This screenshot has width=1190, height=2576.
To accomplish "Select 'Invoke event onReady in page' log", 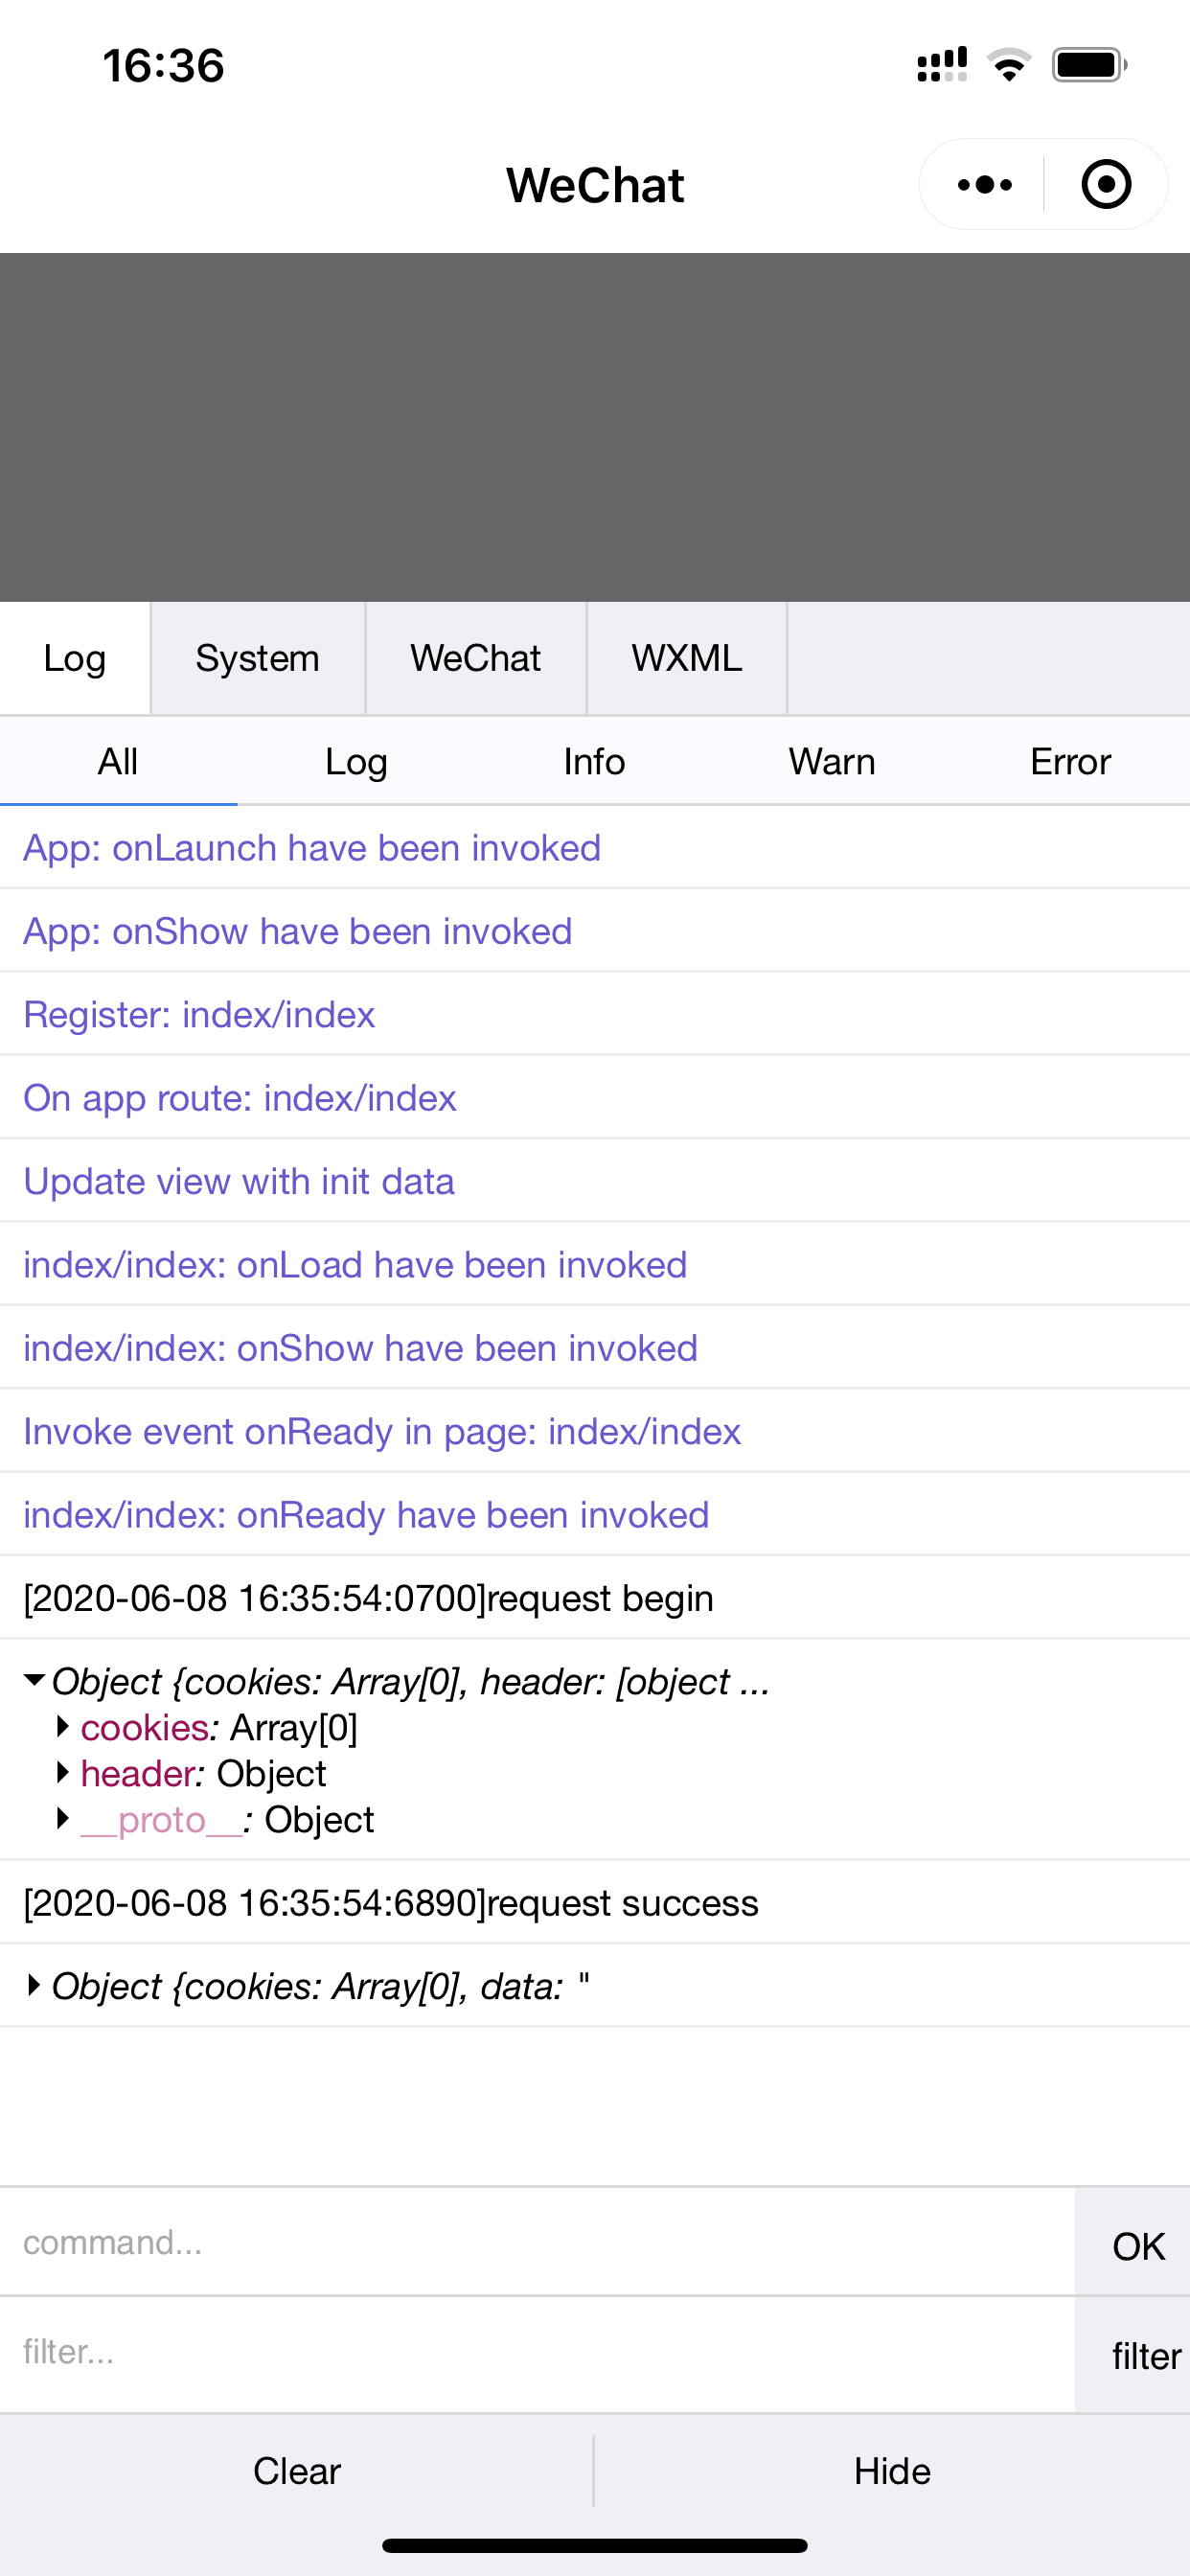I will point(595,1431).
